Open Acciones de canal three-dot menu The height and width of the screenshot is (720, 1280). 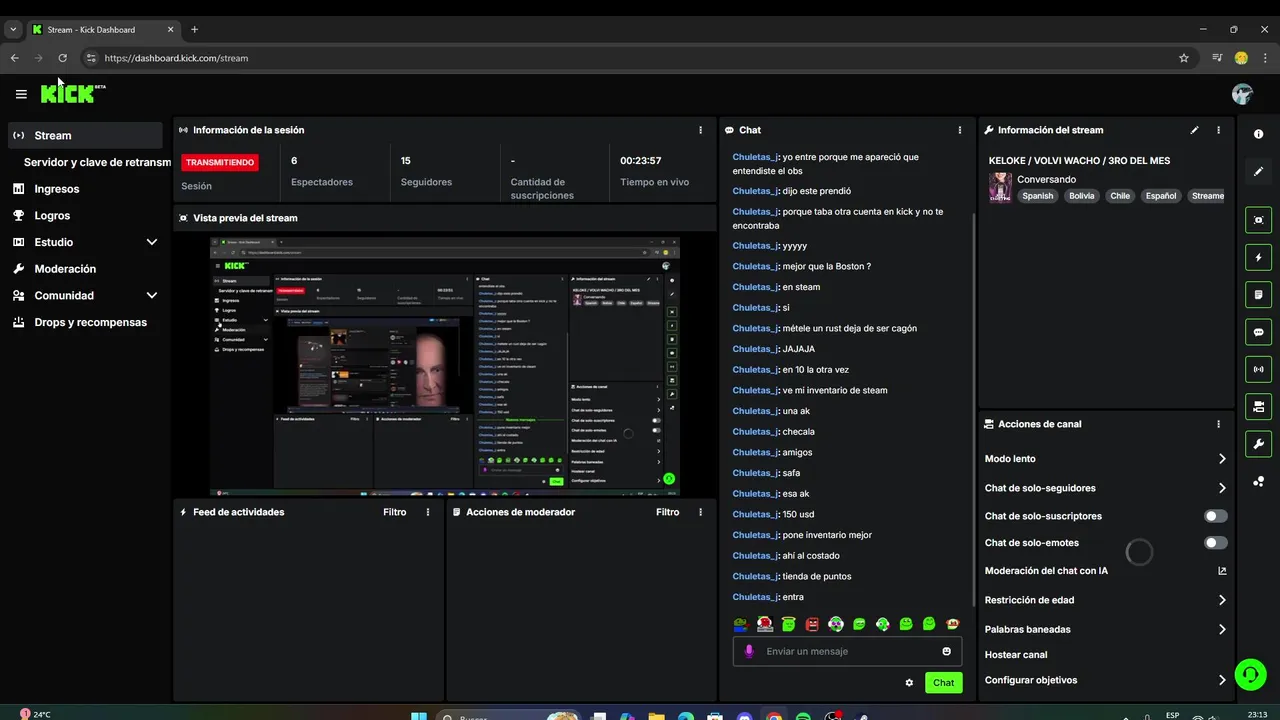(1218, 424)
